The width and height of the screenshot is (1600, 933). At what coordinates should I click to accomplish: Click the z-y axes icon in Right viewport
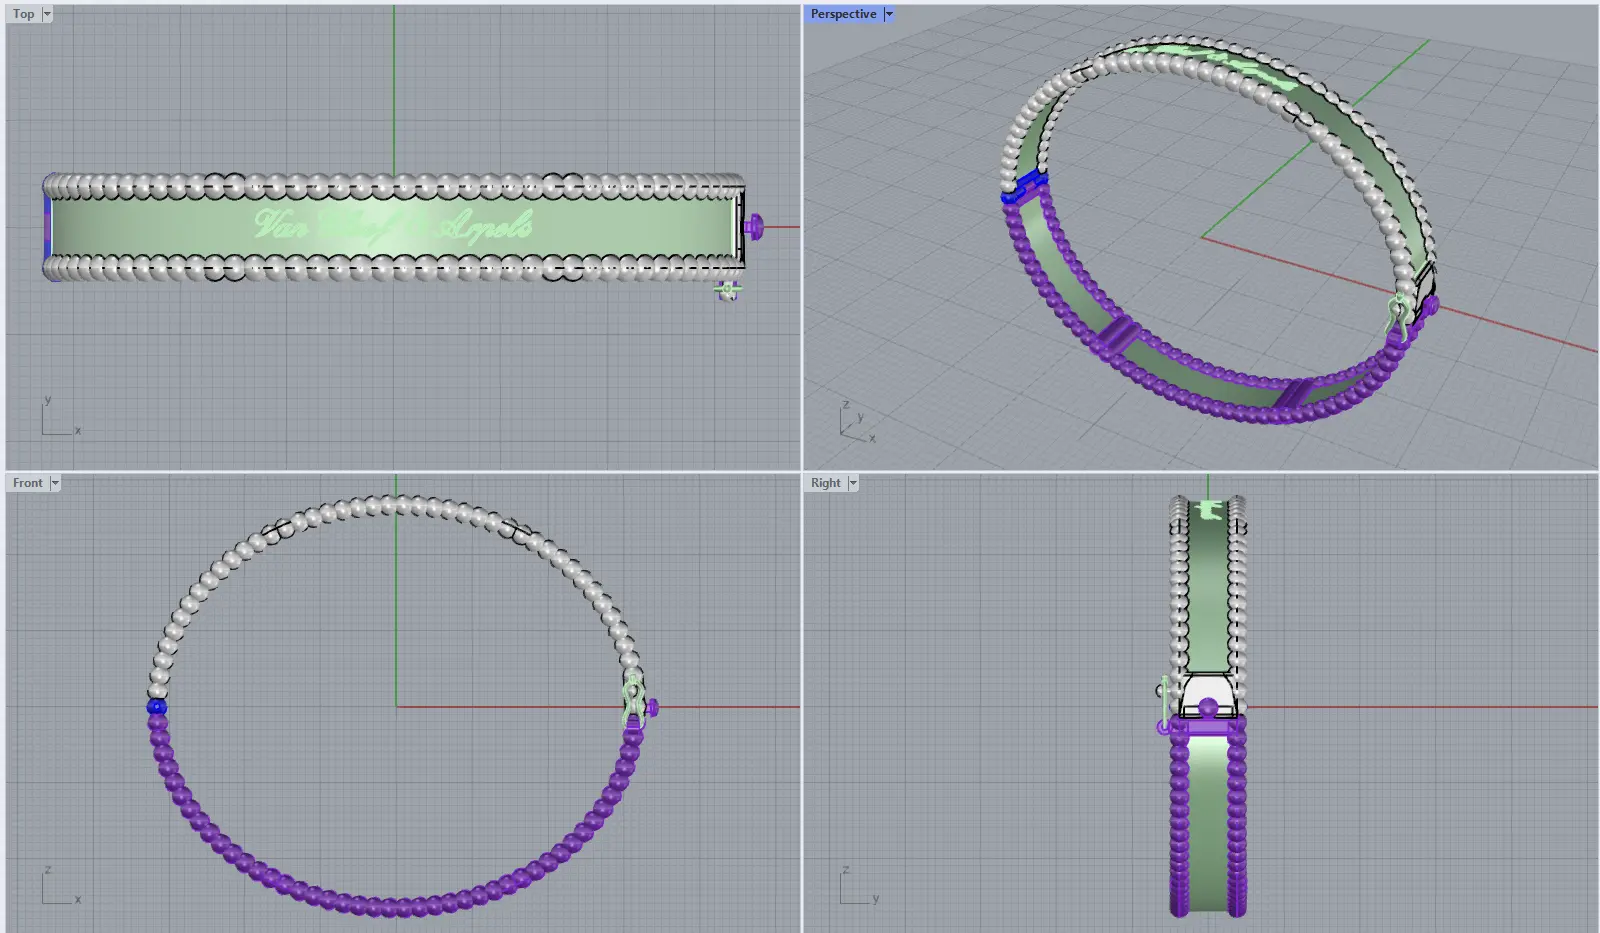(857, 888)
